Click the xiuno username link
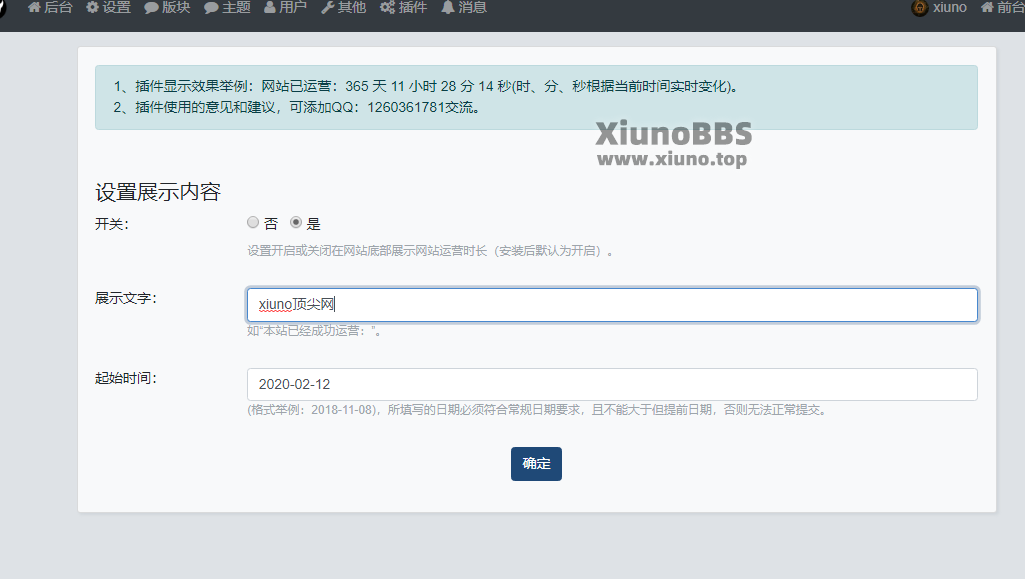1025x579 pixels. click(950, 7)
